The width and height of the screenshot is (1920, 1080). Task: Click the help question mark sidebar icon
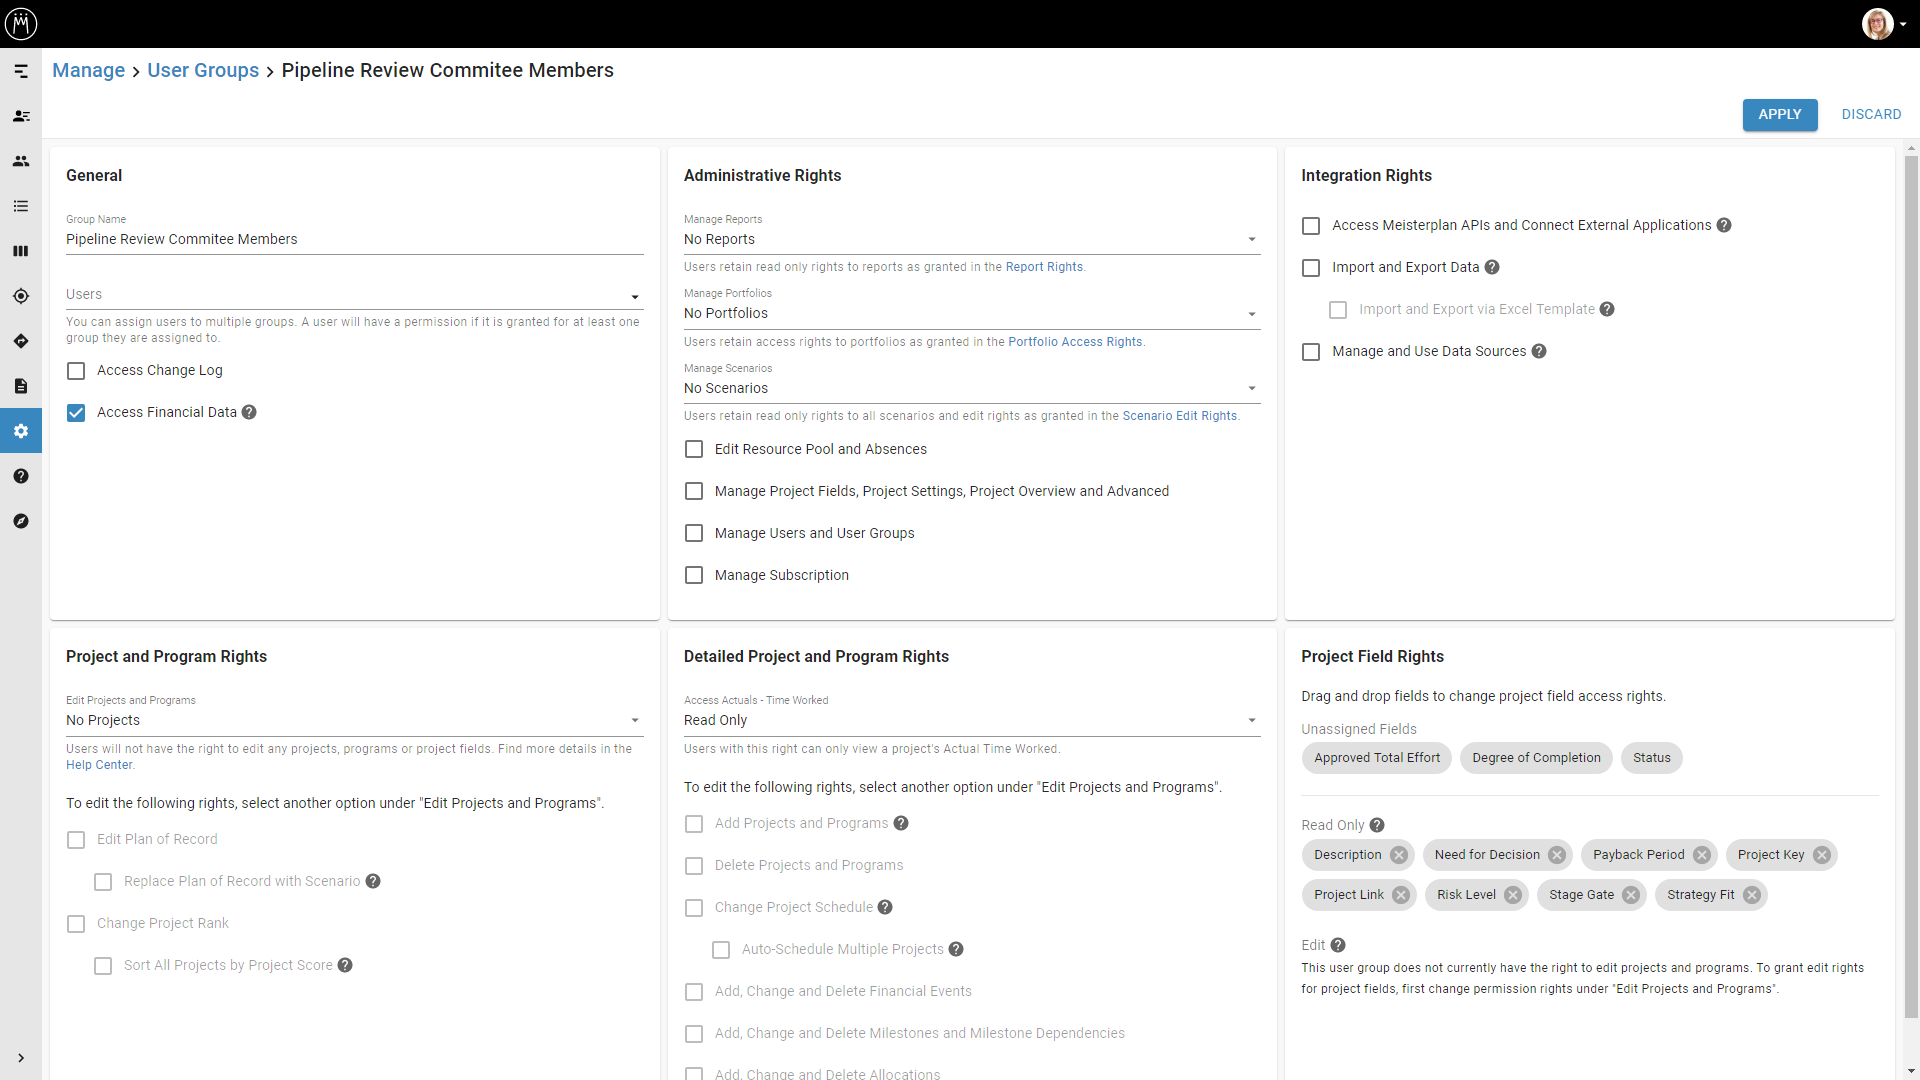click(x=21, y=476)
